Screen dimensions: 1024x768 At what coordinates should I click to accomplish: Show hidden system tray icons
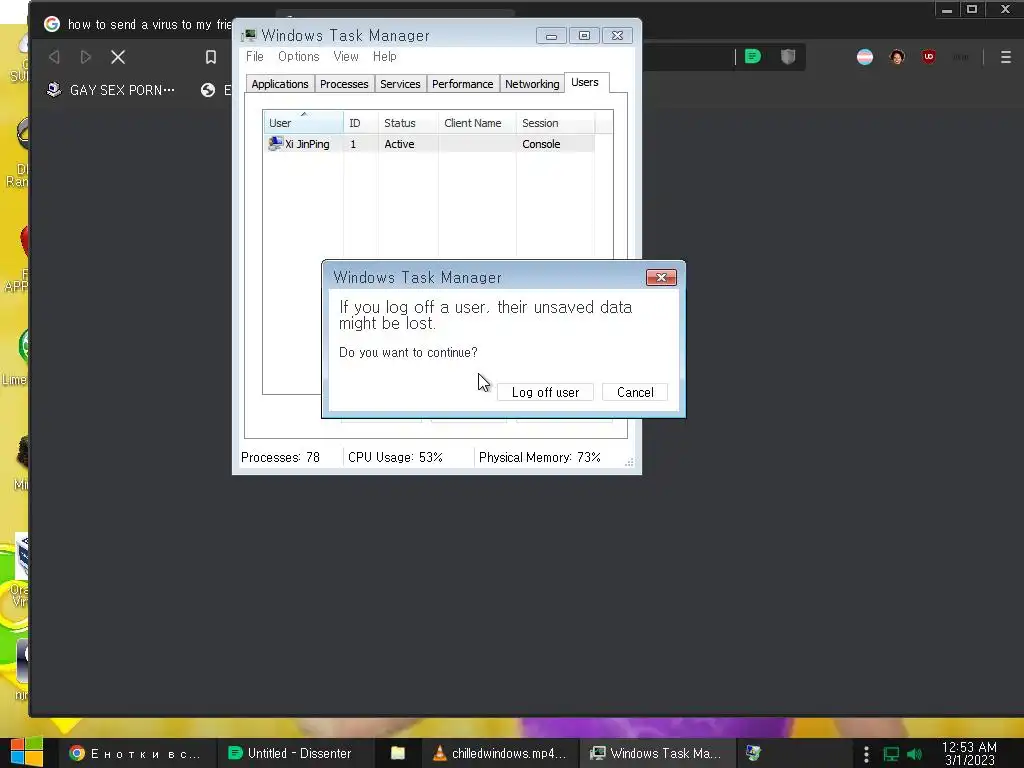point(867,754)
